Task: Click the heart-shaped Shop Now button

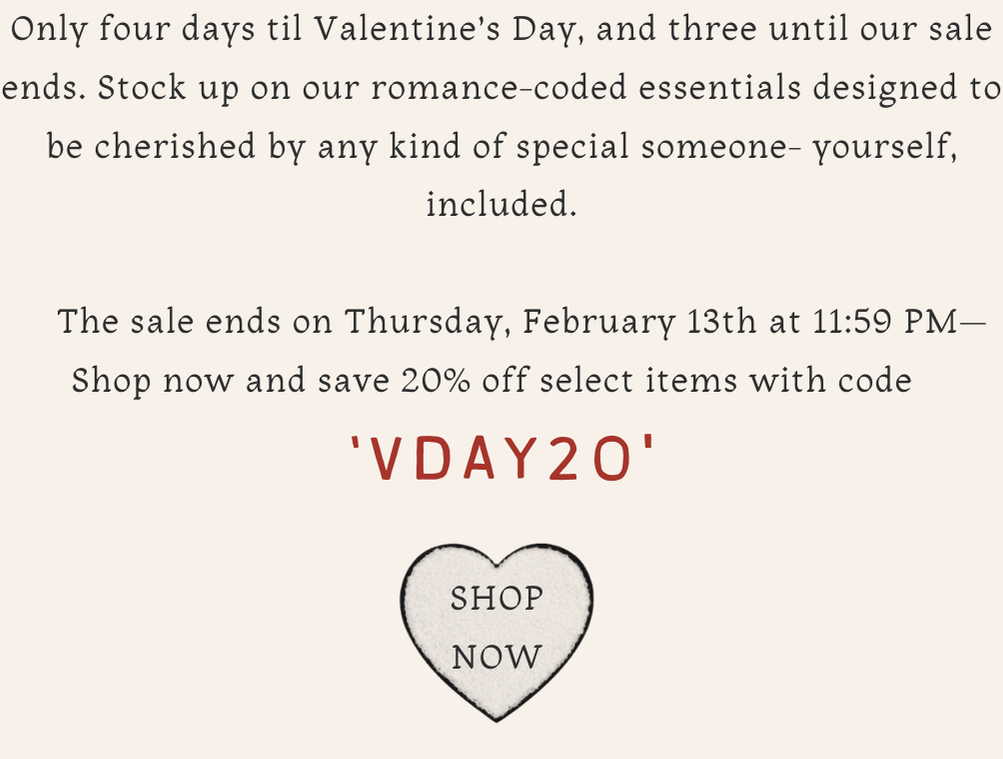Action: tap(496, 632)
